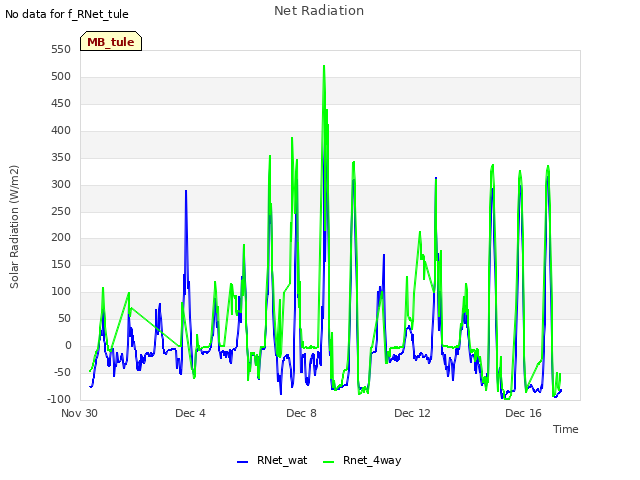Image resolution: width=640 pixels, height=480 pixels.
Task: Click the 450 y-axis tick label
Action: (x=61, y=103)
